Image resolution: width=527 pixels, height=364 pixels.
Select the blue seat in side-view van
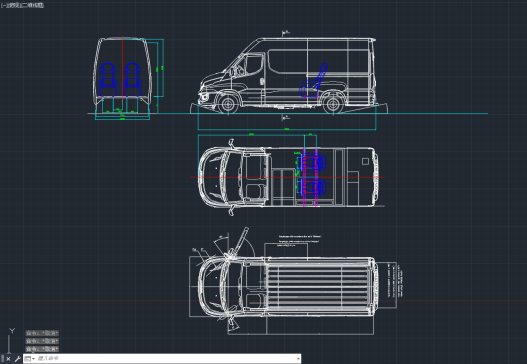coord(313,81)
